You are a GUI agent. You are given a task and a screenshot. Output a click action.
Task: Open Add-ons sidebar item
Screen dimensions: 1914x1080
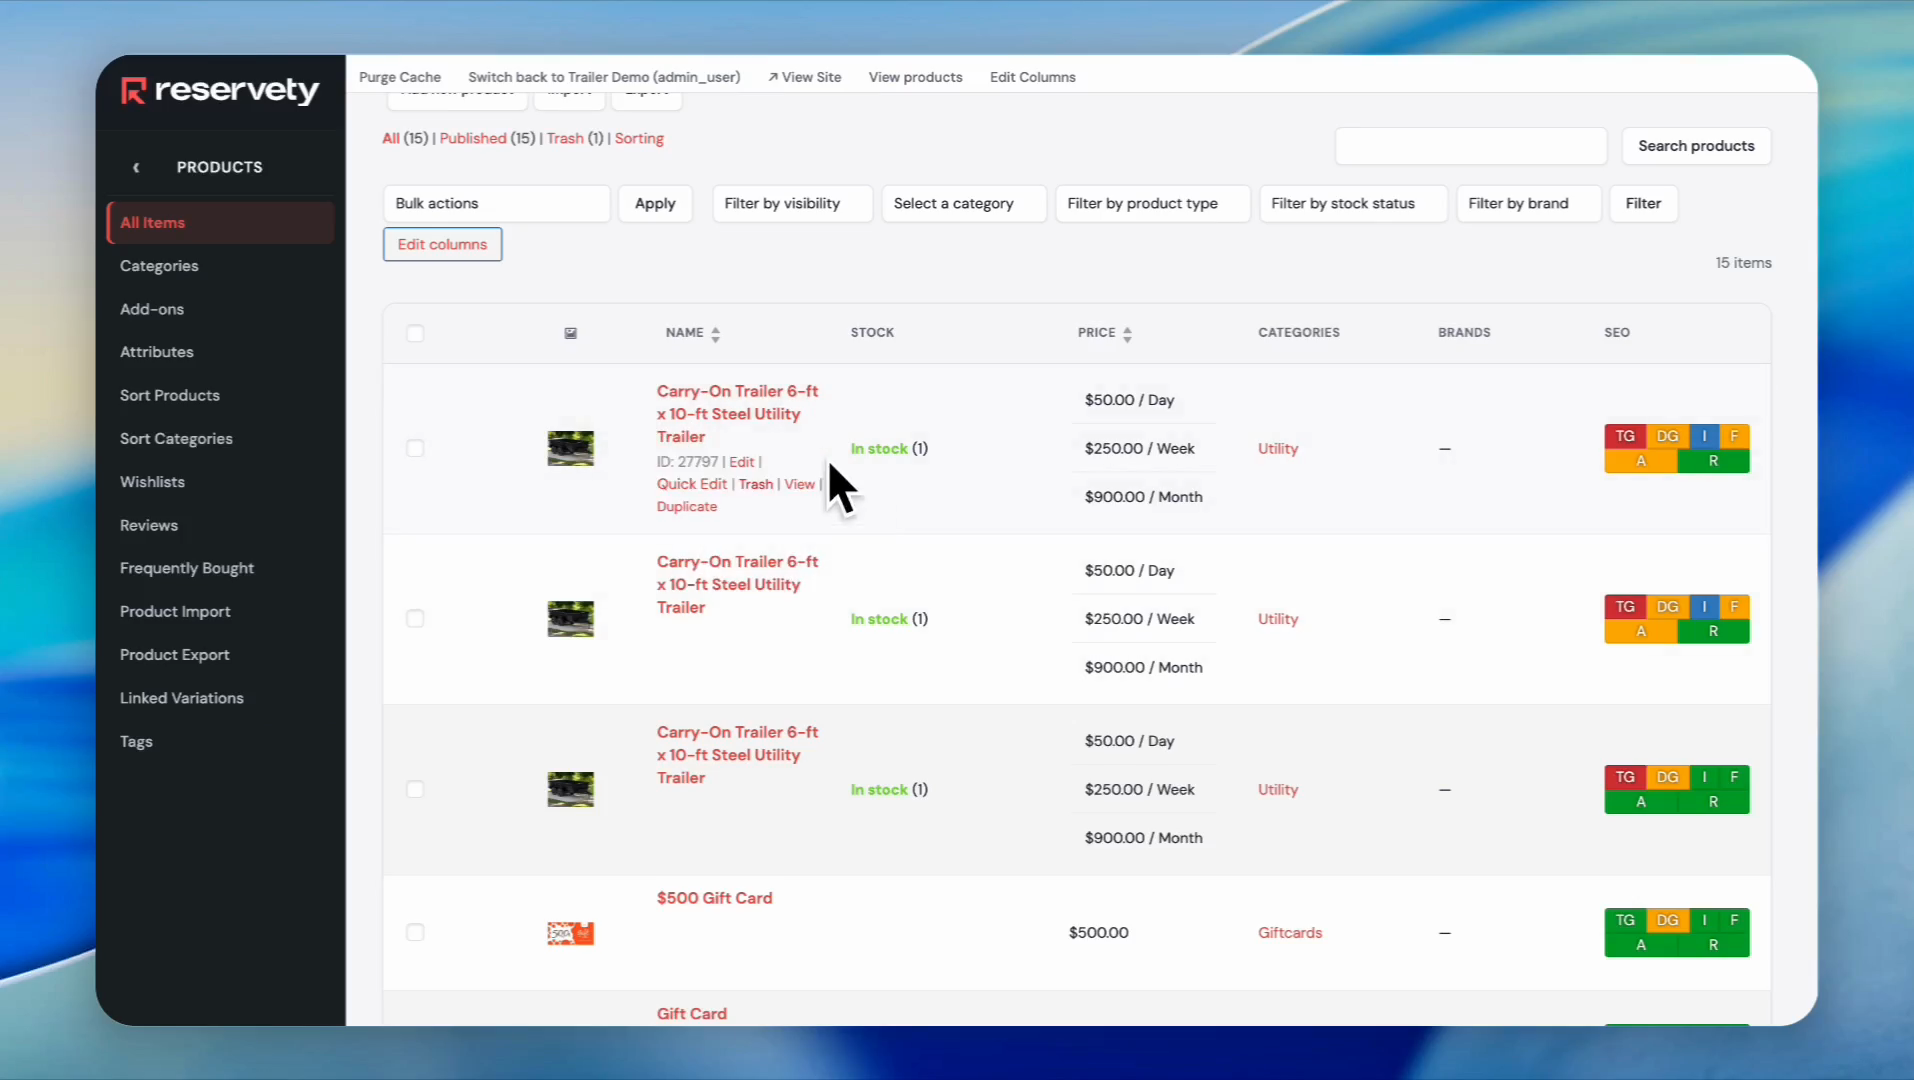[152, 309]
